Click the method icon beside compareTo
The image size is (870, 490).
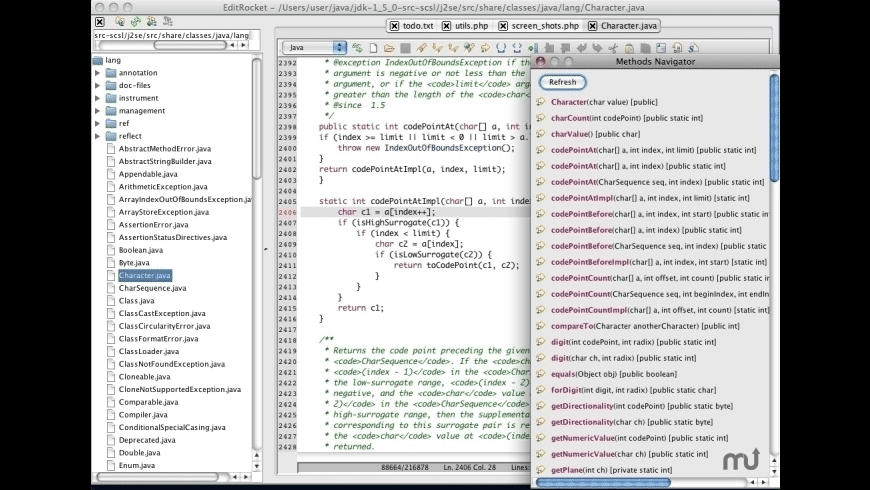(x=541, y=326)
